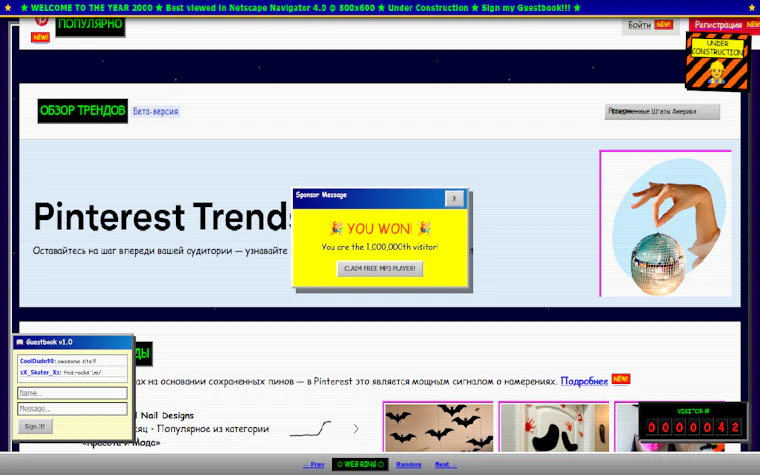760x475 pixels.
Task: Open a Random web ring site
Action: click(409, 464)
